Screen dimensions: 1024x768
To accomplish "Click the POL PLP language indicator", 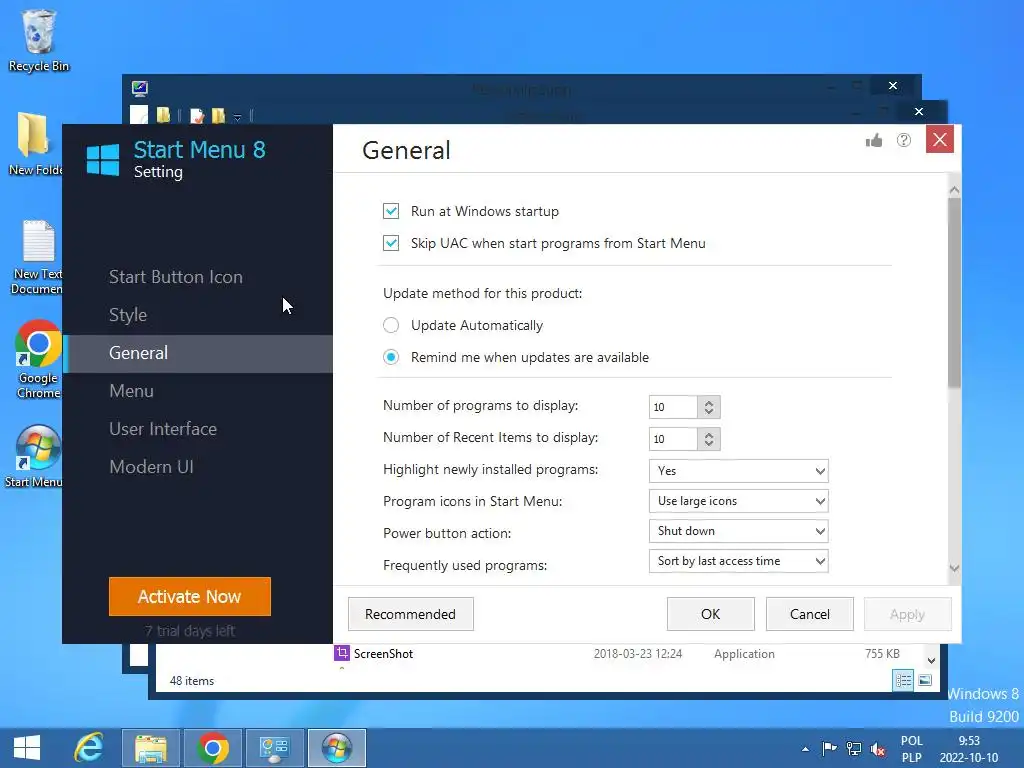I will point(912,749).
